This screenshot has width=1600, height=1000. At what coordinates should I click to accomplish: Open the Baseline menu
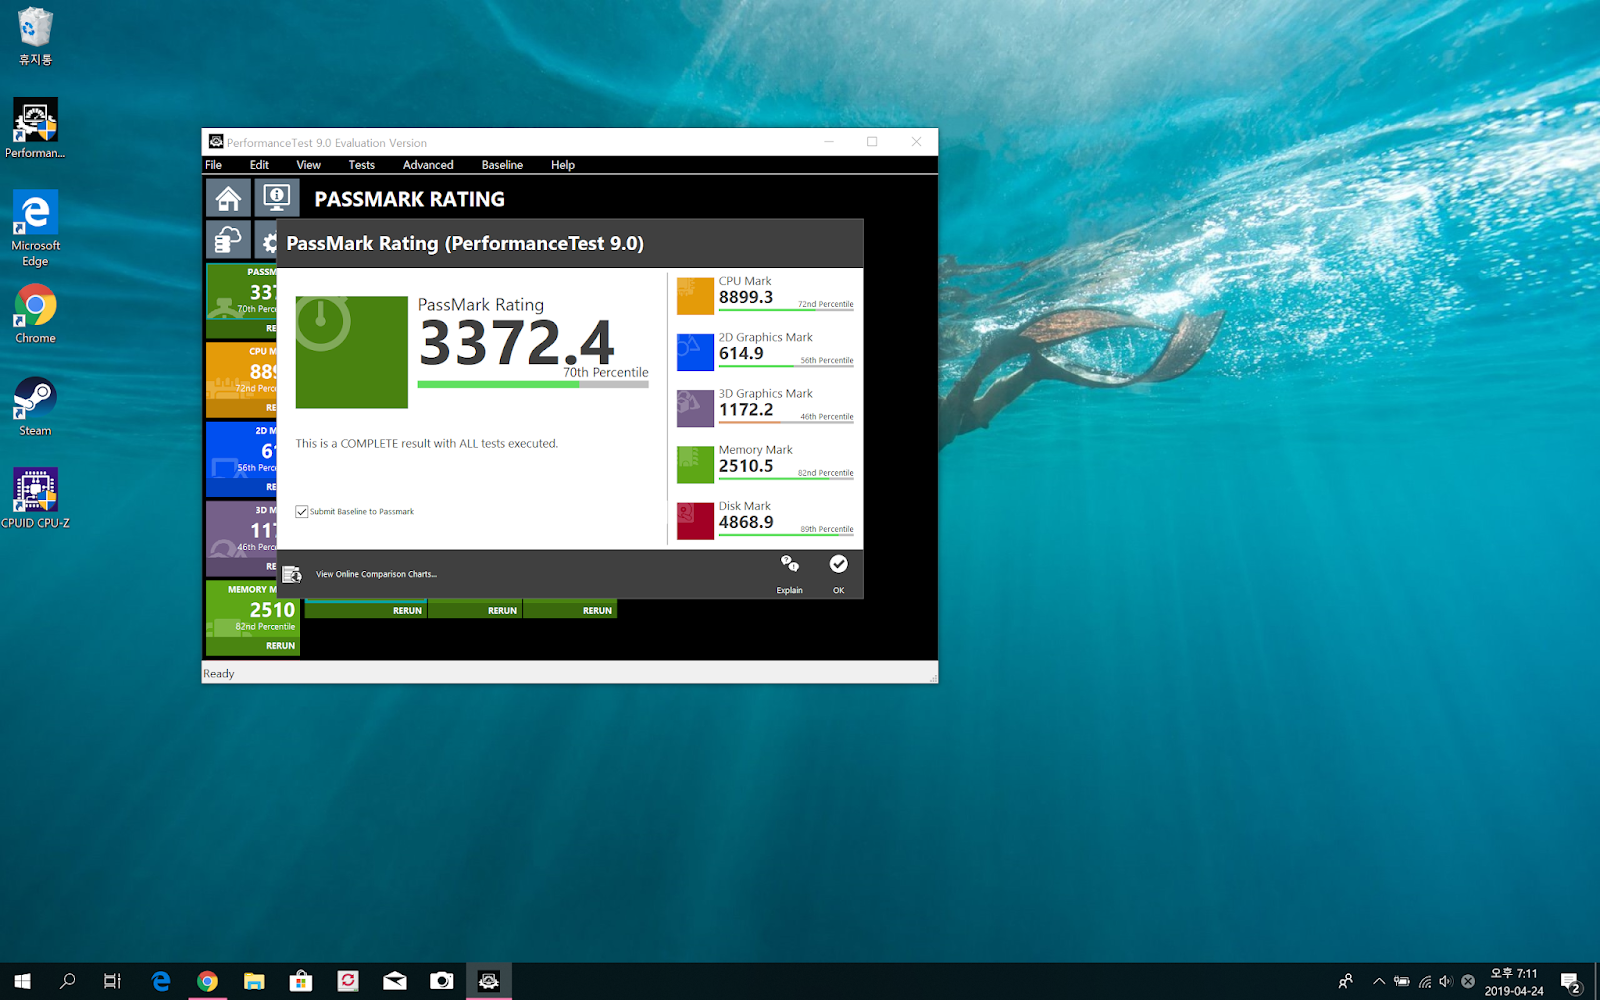[x=502, y=165]
